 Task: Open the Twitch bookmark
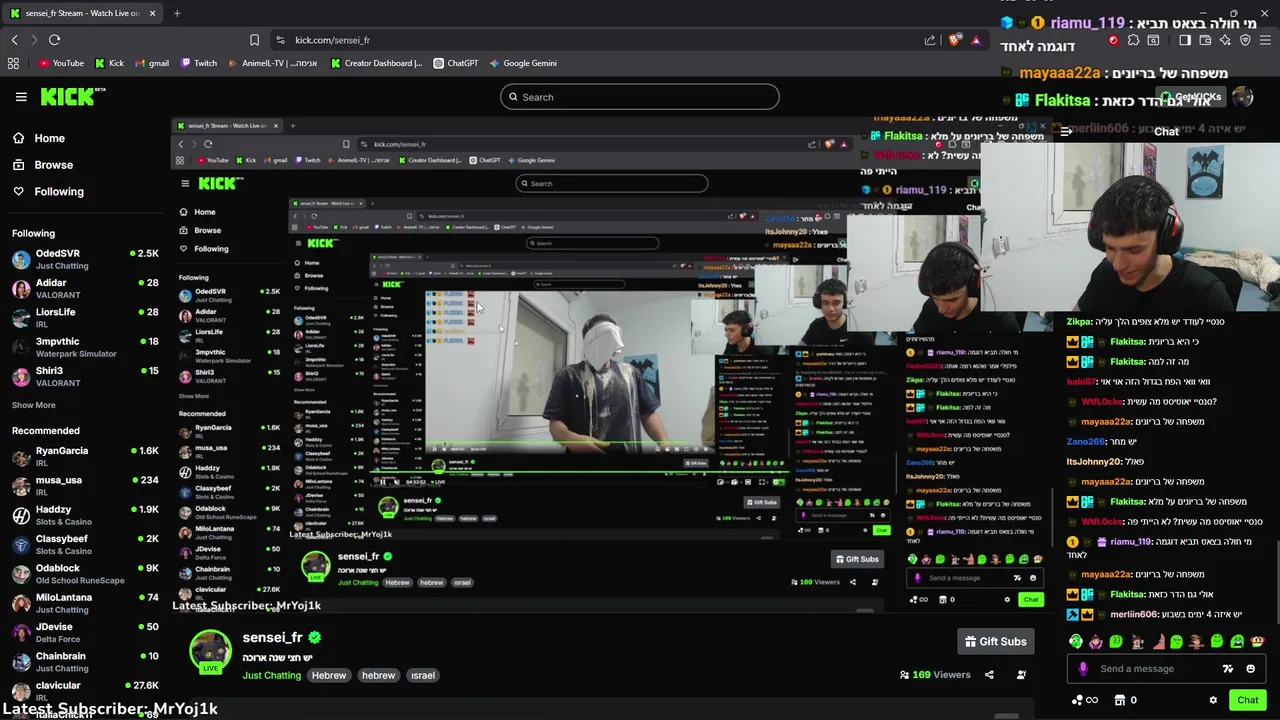point(199,63)
